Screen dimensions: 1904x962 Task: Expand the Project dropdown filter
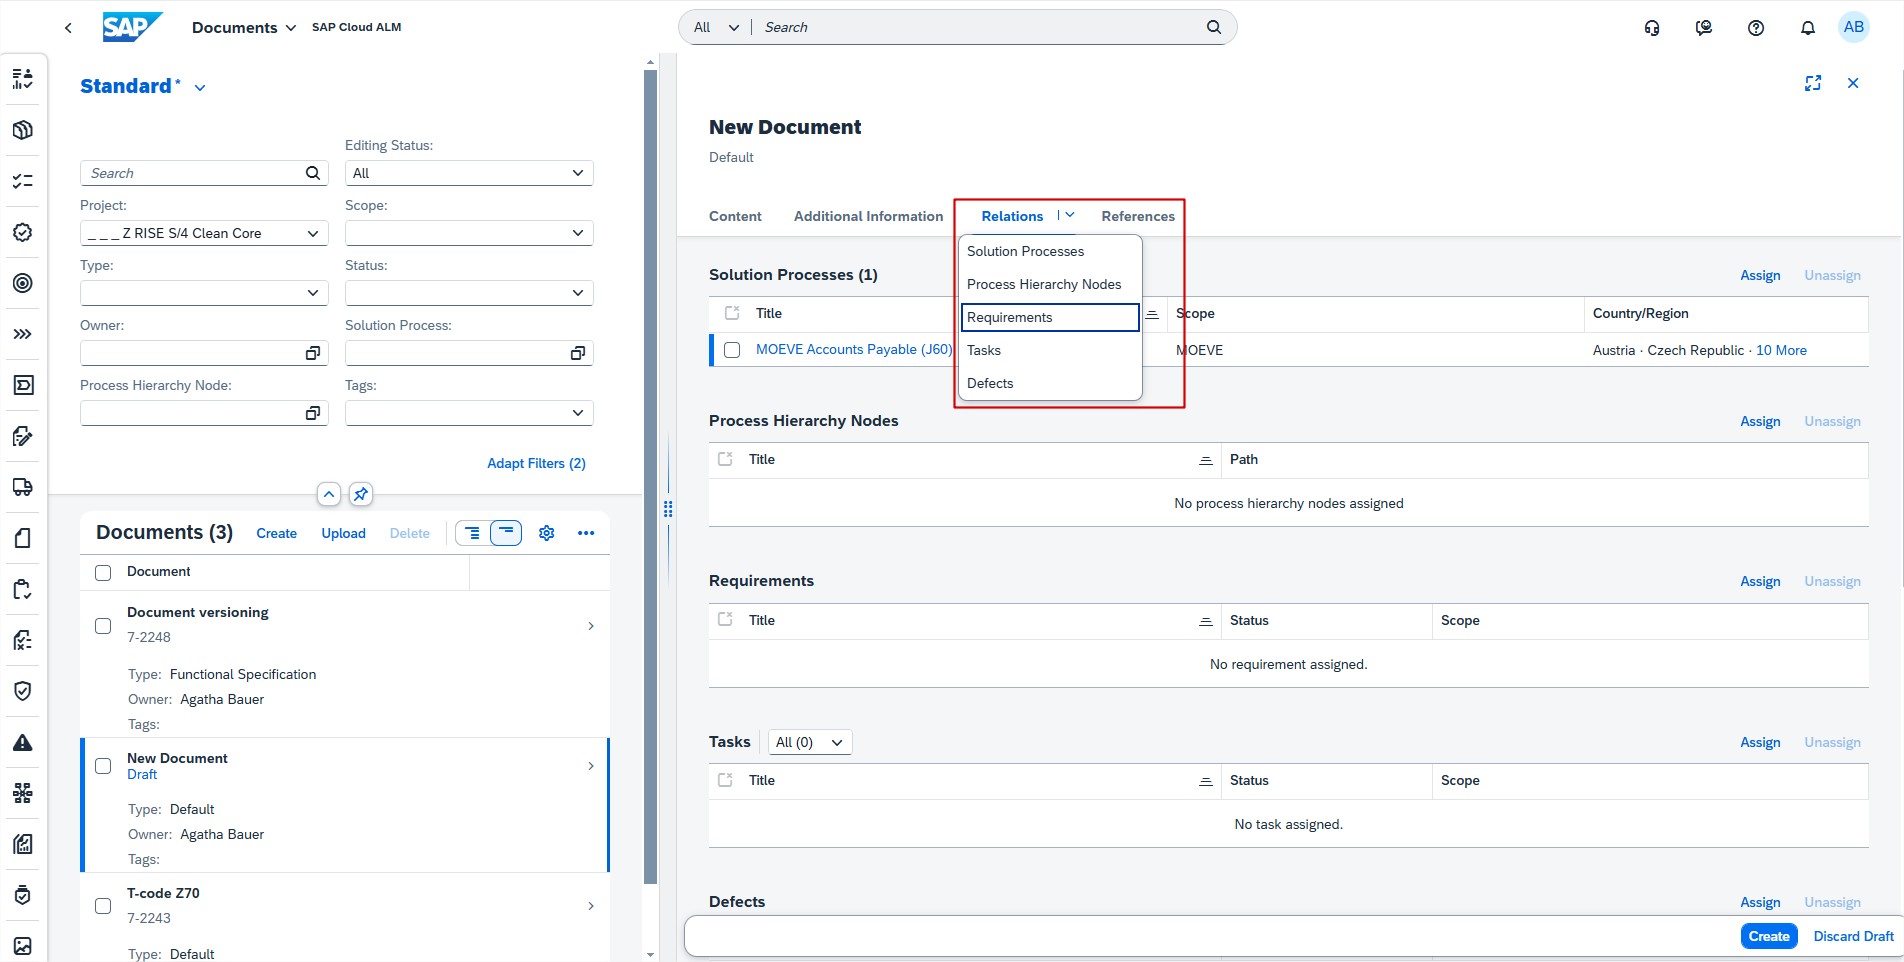click(x=312, y=233)
